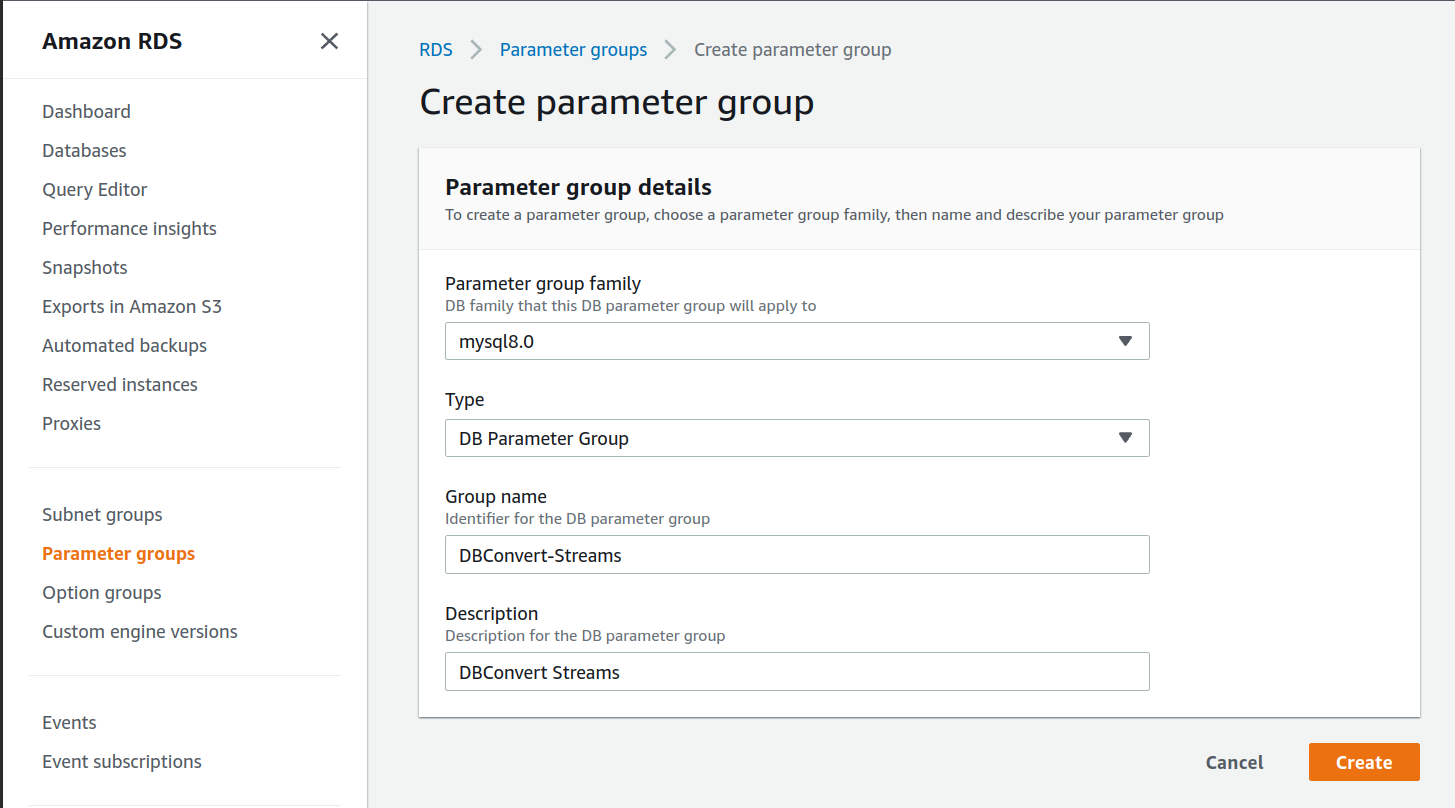Open Custom engine versions
1455x808 pixels.
(140, 631)
